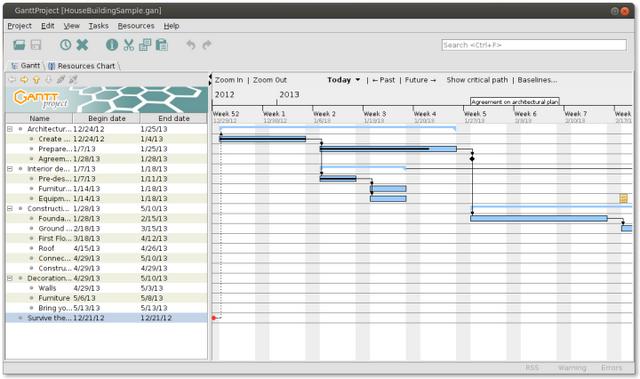This screenshot has height=379, width=640.
Task: Collapse the Architectural design task group
Action: pos(10,129)
